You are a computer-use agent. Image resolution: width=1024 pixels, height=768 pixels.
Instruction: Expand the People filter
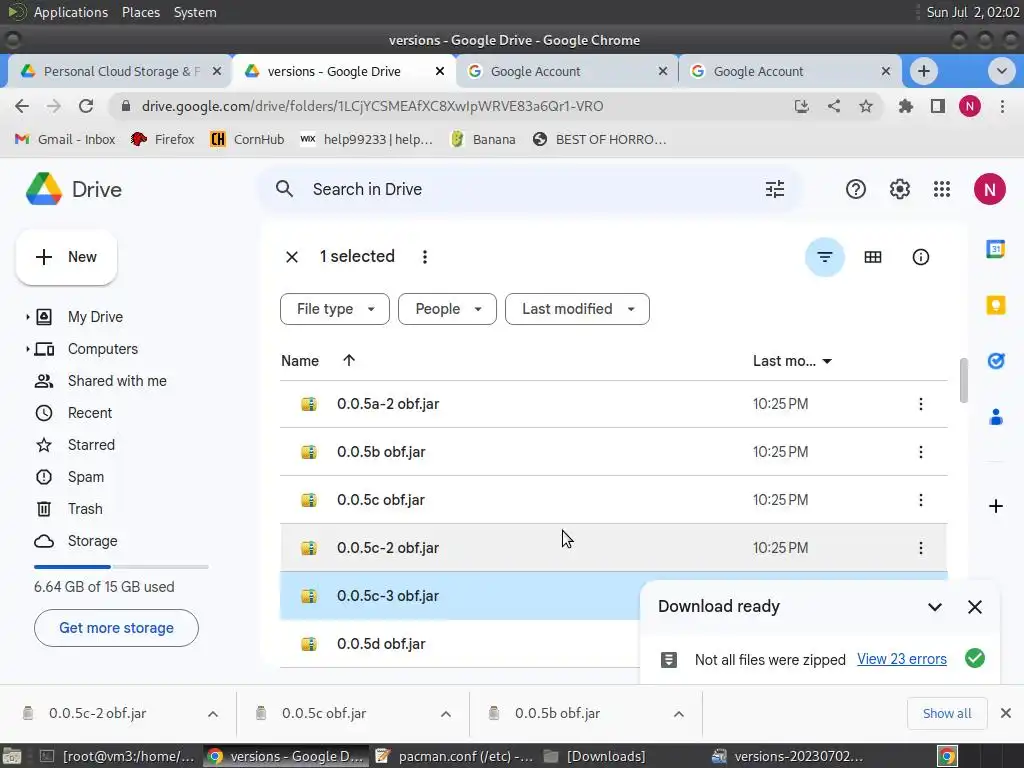(x=447, y=309)
